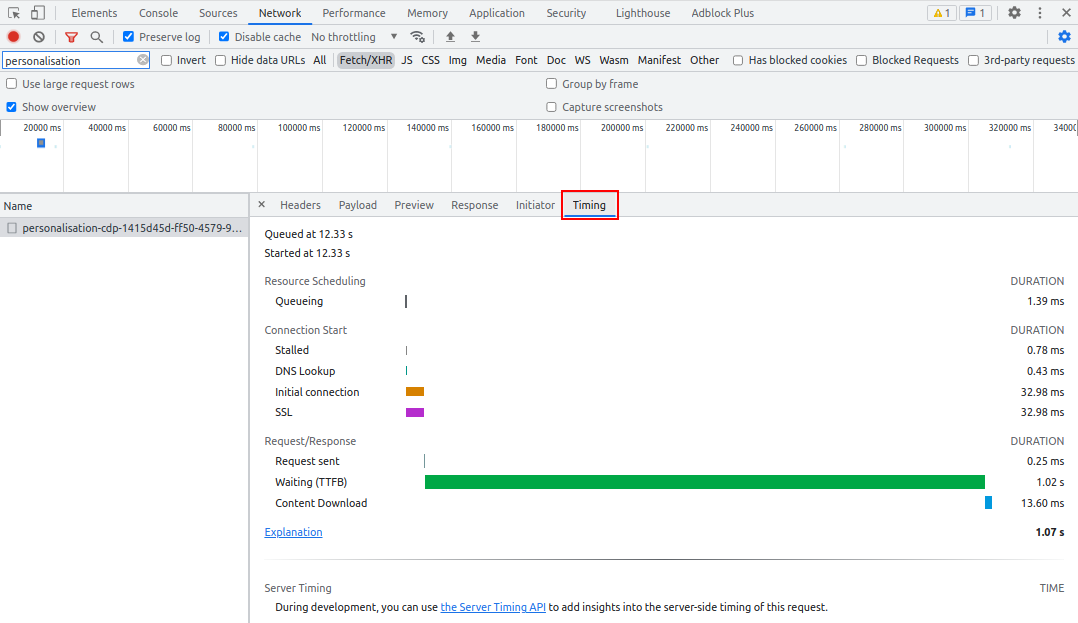Open the Sources panel tab

pyautogui.click(x=218, y=13)
